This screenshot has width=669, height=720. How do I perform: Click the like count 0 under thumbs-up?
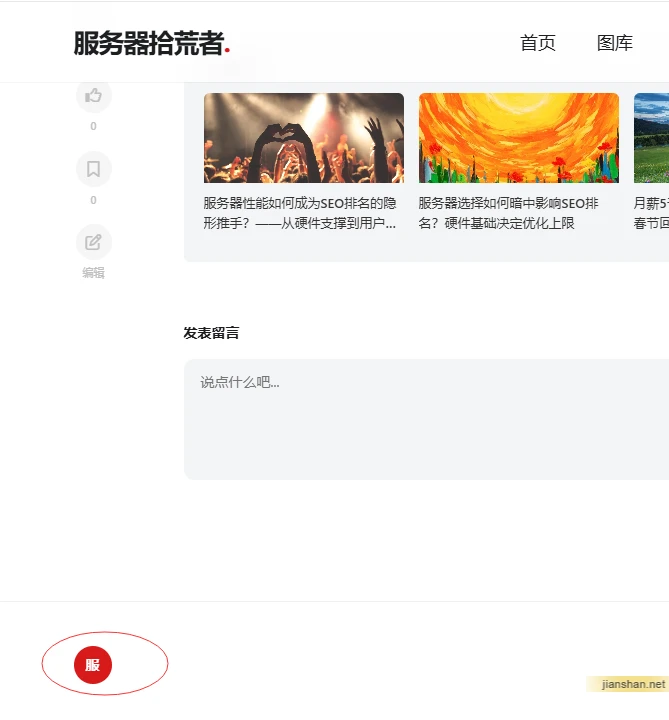(94, 126)
